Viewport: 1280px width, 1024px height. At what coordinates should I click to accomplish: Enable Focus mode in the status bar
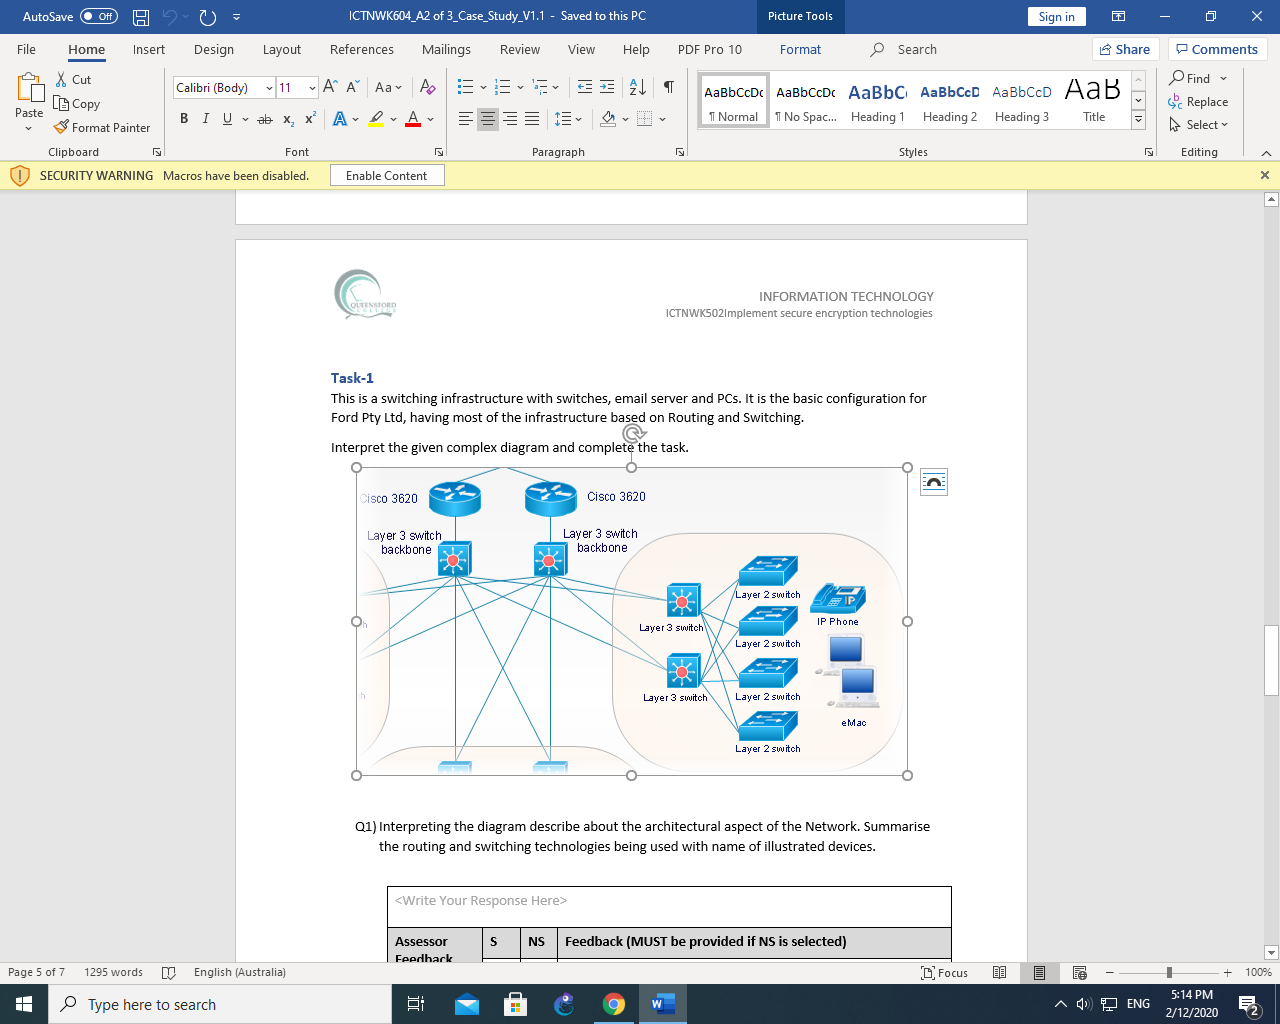[944, 972]
